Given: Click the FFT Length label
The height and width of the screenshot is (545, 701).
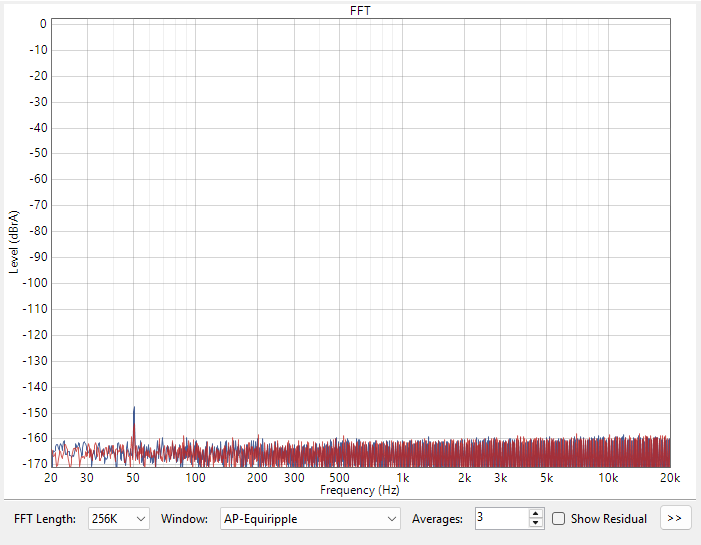Looking at the screenshot, I should pyautogui.click(x=45, y=519).
